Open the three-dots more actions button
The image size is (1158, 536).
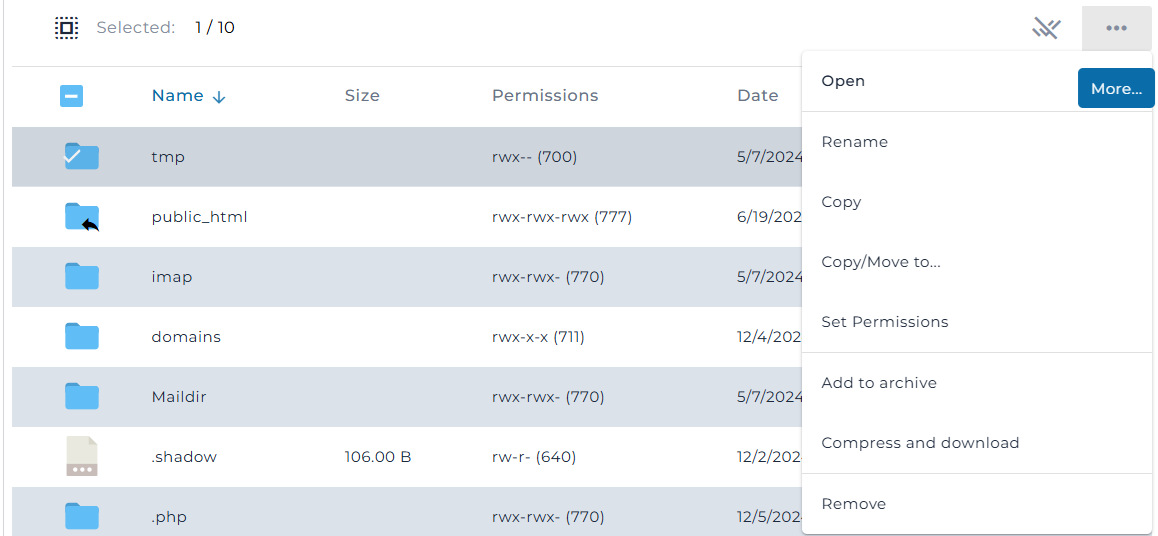point(1116,28)
